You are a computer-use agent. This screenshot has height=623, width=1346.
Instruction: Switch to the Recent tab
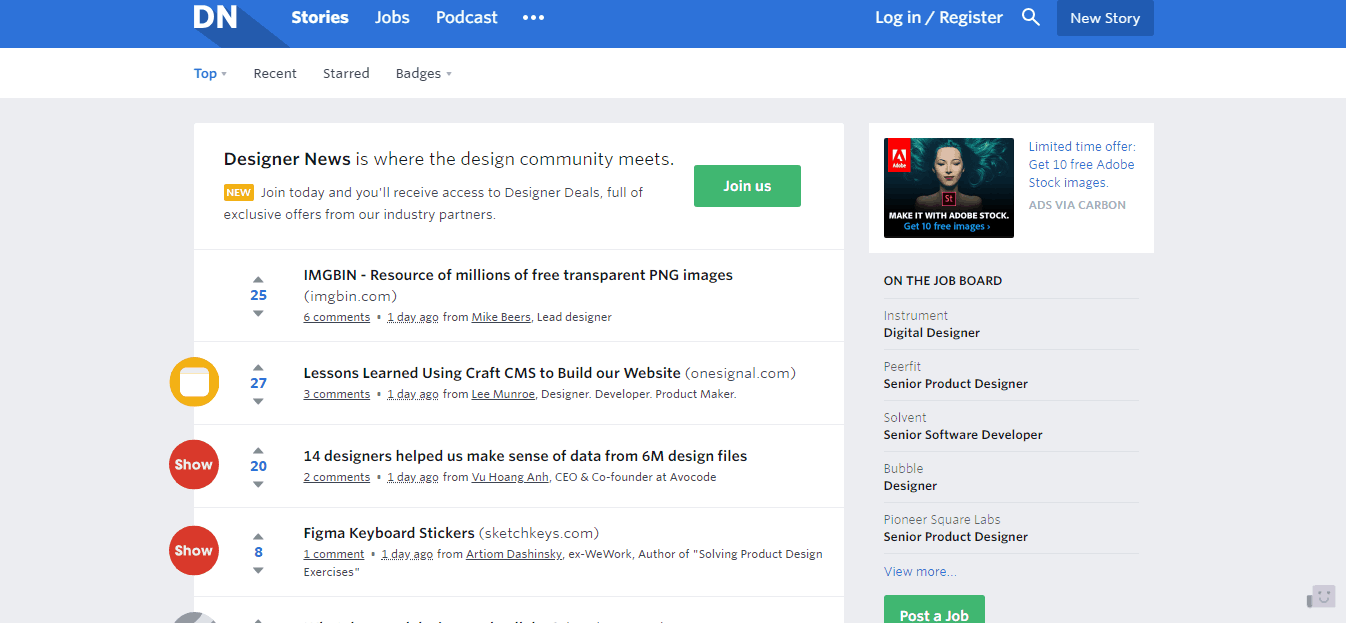pos(275,73)
